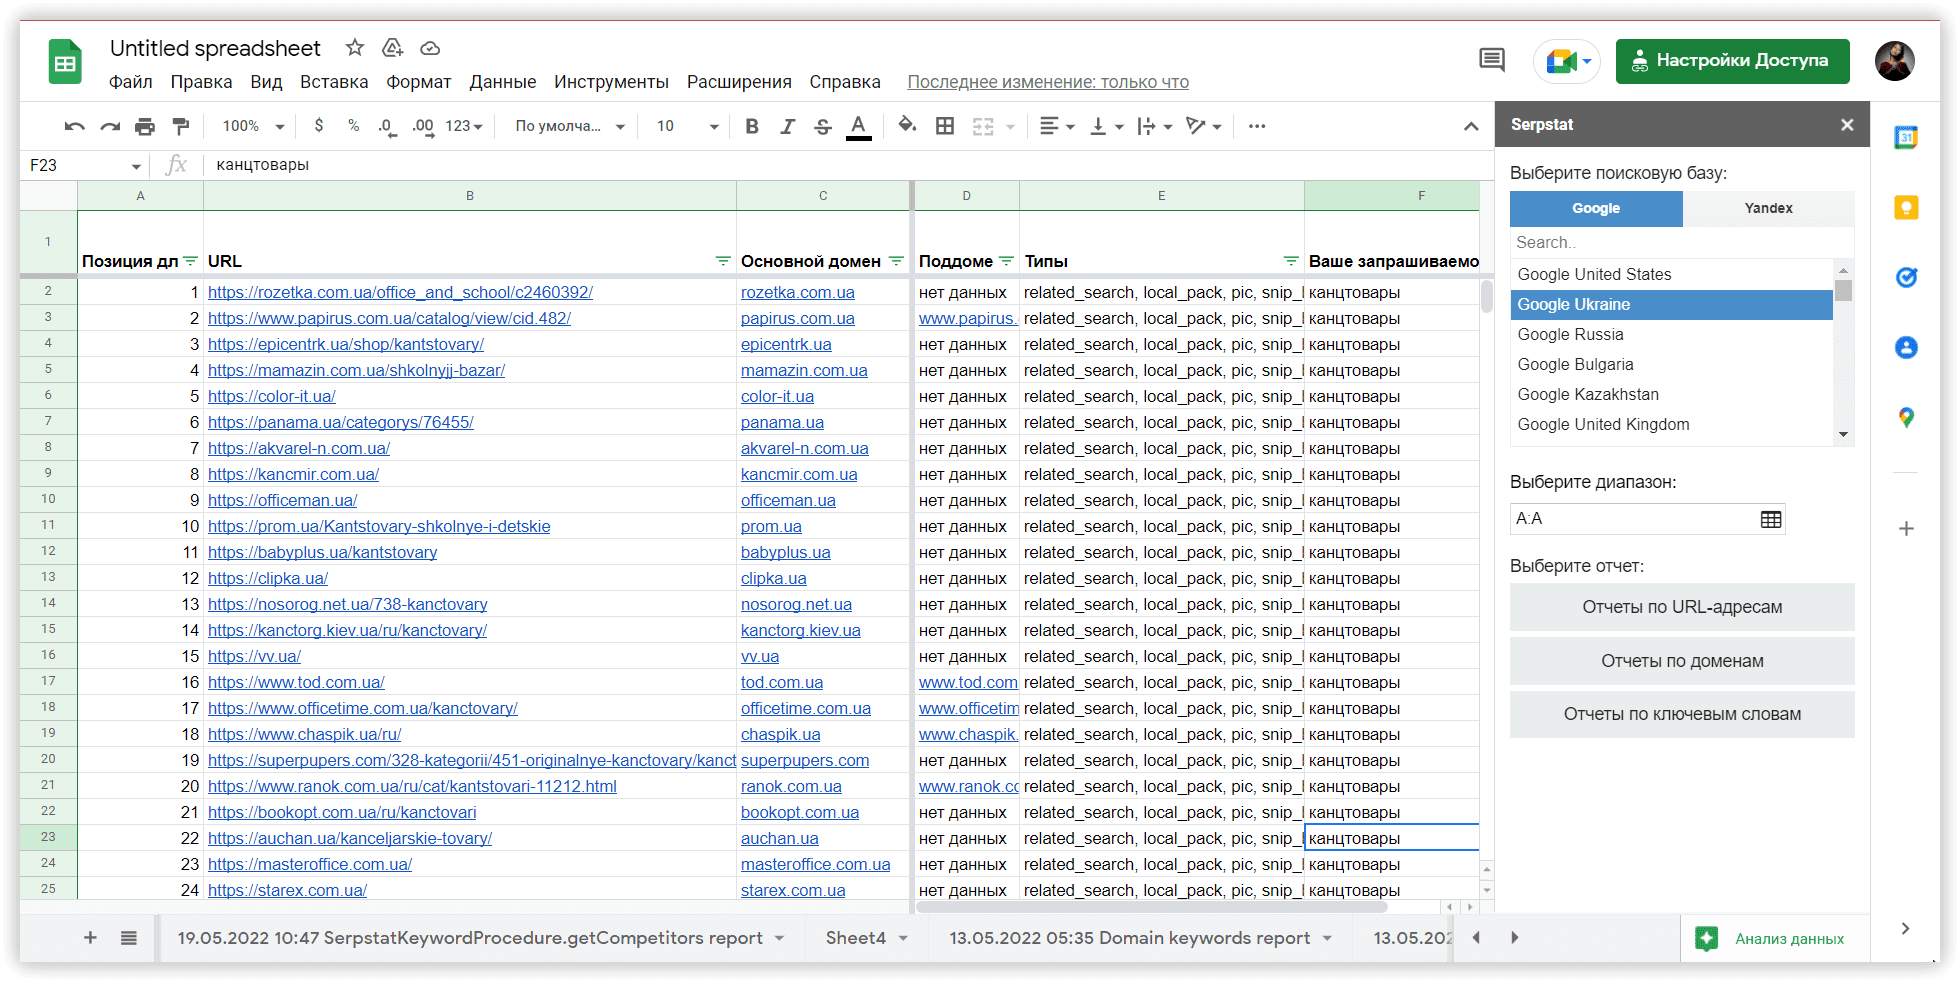Open the Google Meet call button
Screen dimensions: 1960x982
point(1567,61)
